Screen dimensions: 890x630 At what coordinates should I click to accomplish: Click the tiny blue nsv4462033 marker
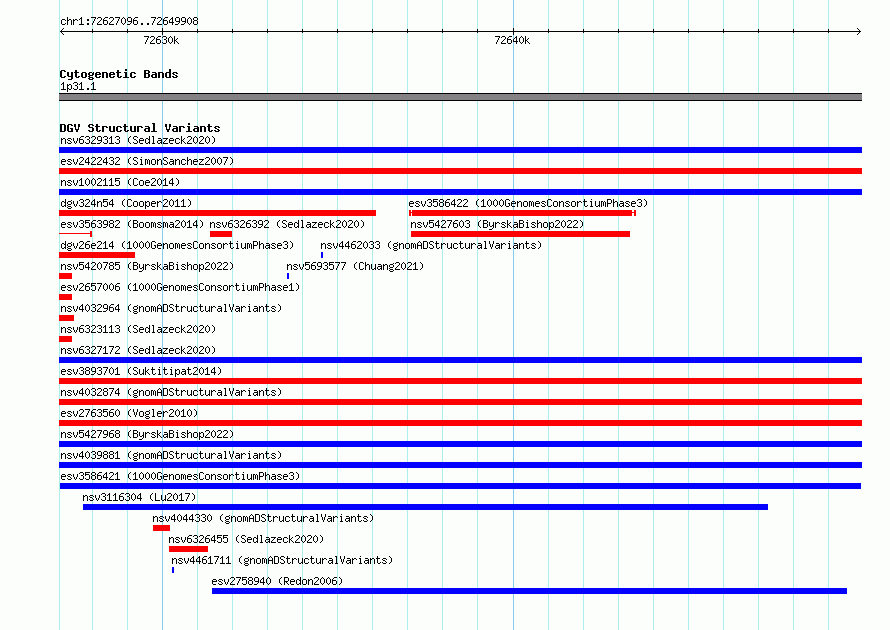pyautogui.click(x=322, y=255)
